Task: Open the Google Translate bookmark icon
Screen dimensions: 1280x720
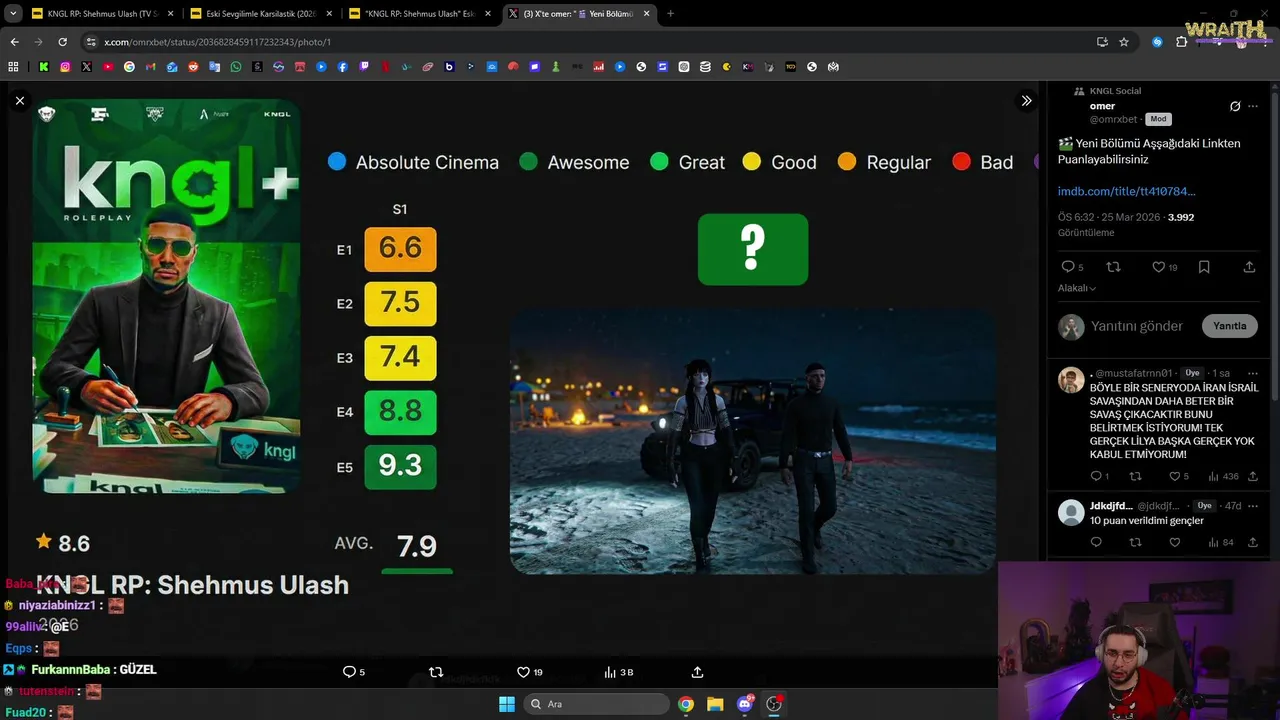Action: tap(215, 67)
